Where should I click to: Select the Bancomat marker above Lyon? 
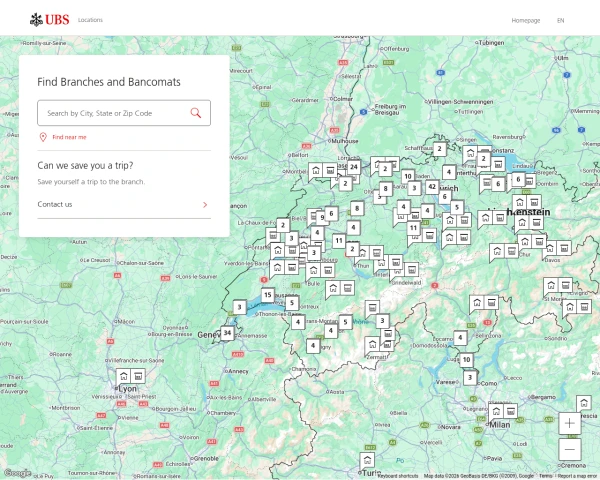(138, 376)
